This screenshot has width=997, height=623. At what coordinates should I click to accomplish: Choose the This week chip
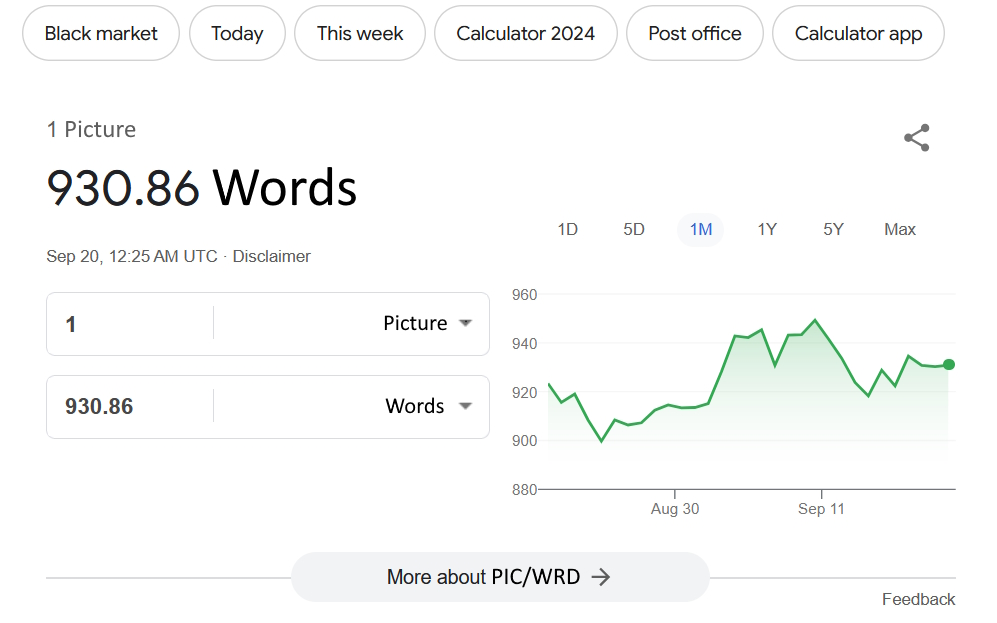coord(360,33)
